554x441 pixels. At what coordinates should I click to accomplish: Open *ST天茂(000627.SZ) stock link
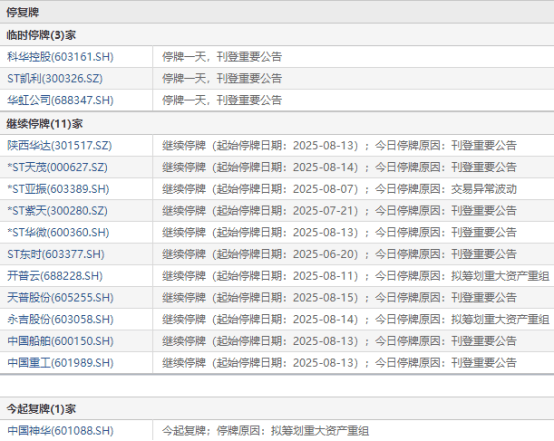(57, 167)
